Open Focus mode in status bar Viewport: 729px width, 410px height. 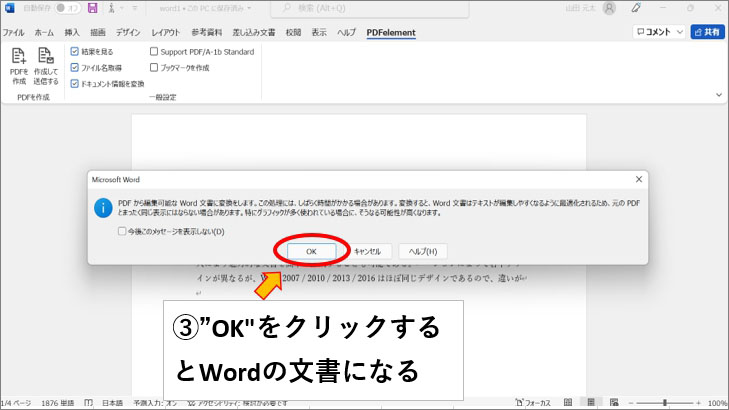coord(533,403)
